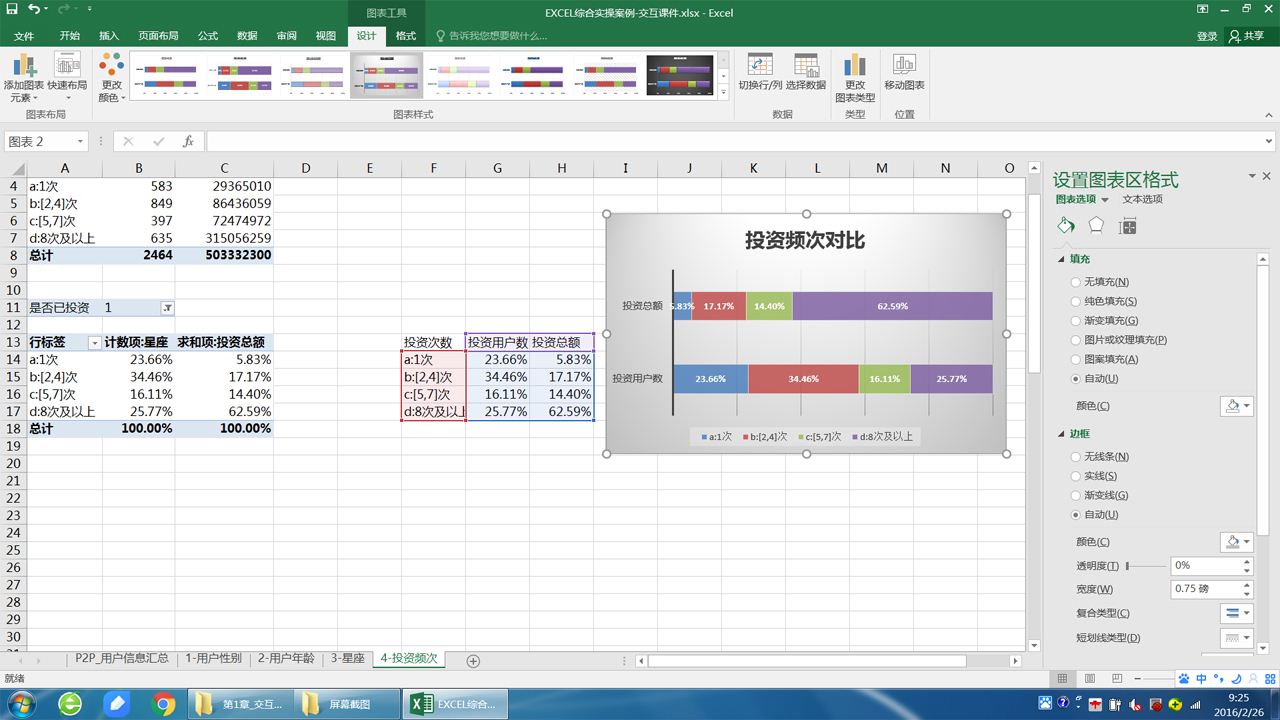
Task: Open the Customize Quick Access Toolbar dropdown
Action: pyautogui.click(x=89, y=10)
